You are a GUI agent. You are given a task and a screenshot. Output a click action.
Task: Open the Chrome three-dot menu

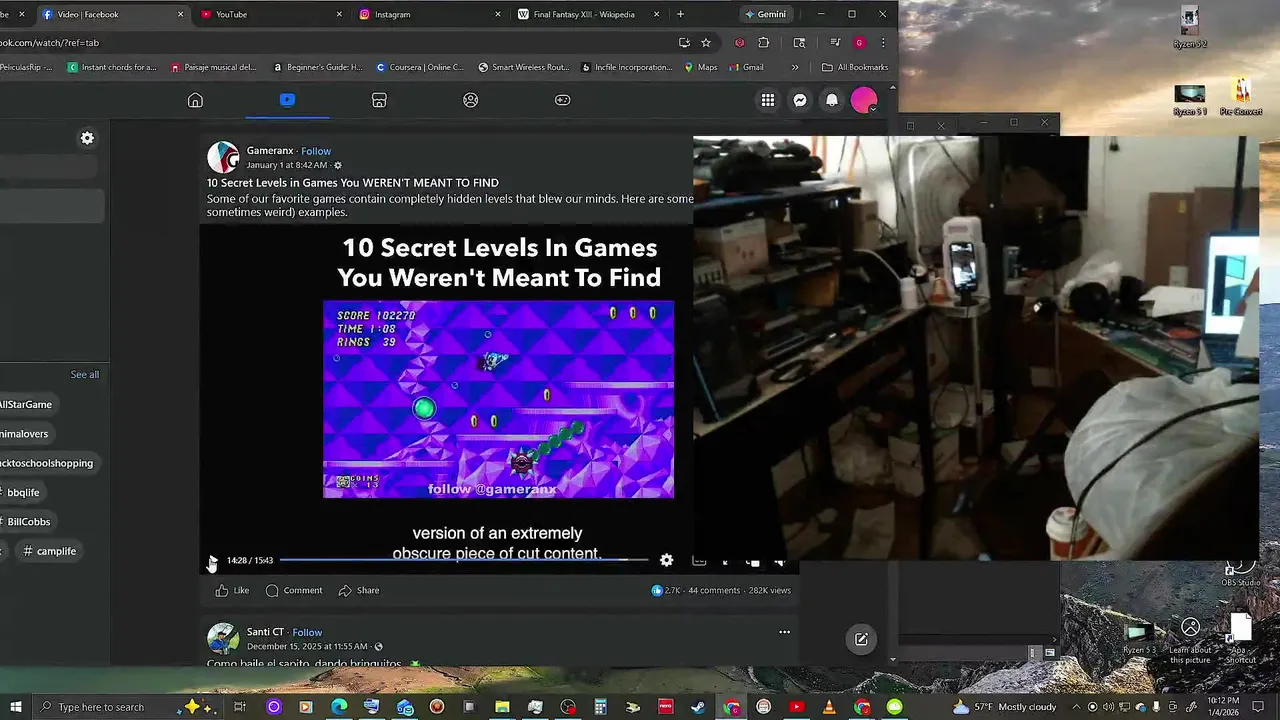pyautogui.click(x=883, y=43)
